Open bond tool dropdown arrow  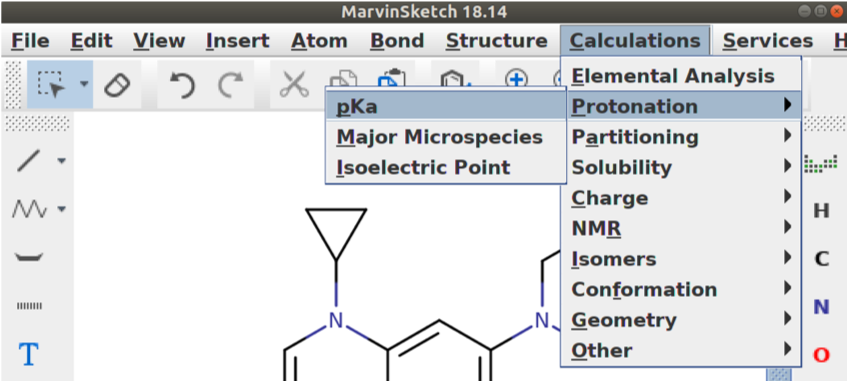point(62,161)
